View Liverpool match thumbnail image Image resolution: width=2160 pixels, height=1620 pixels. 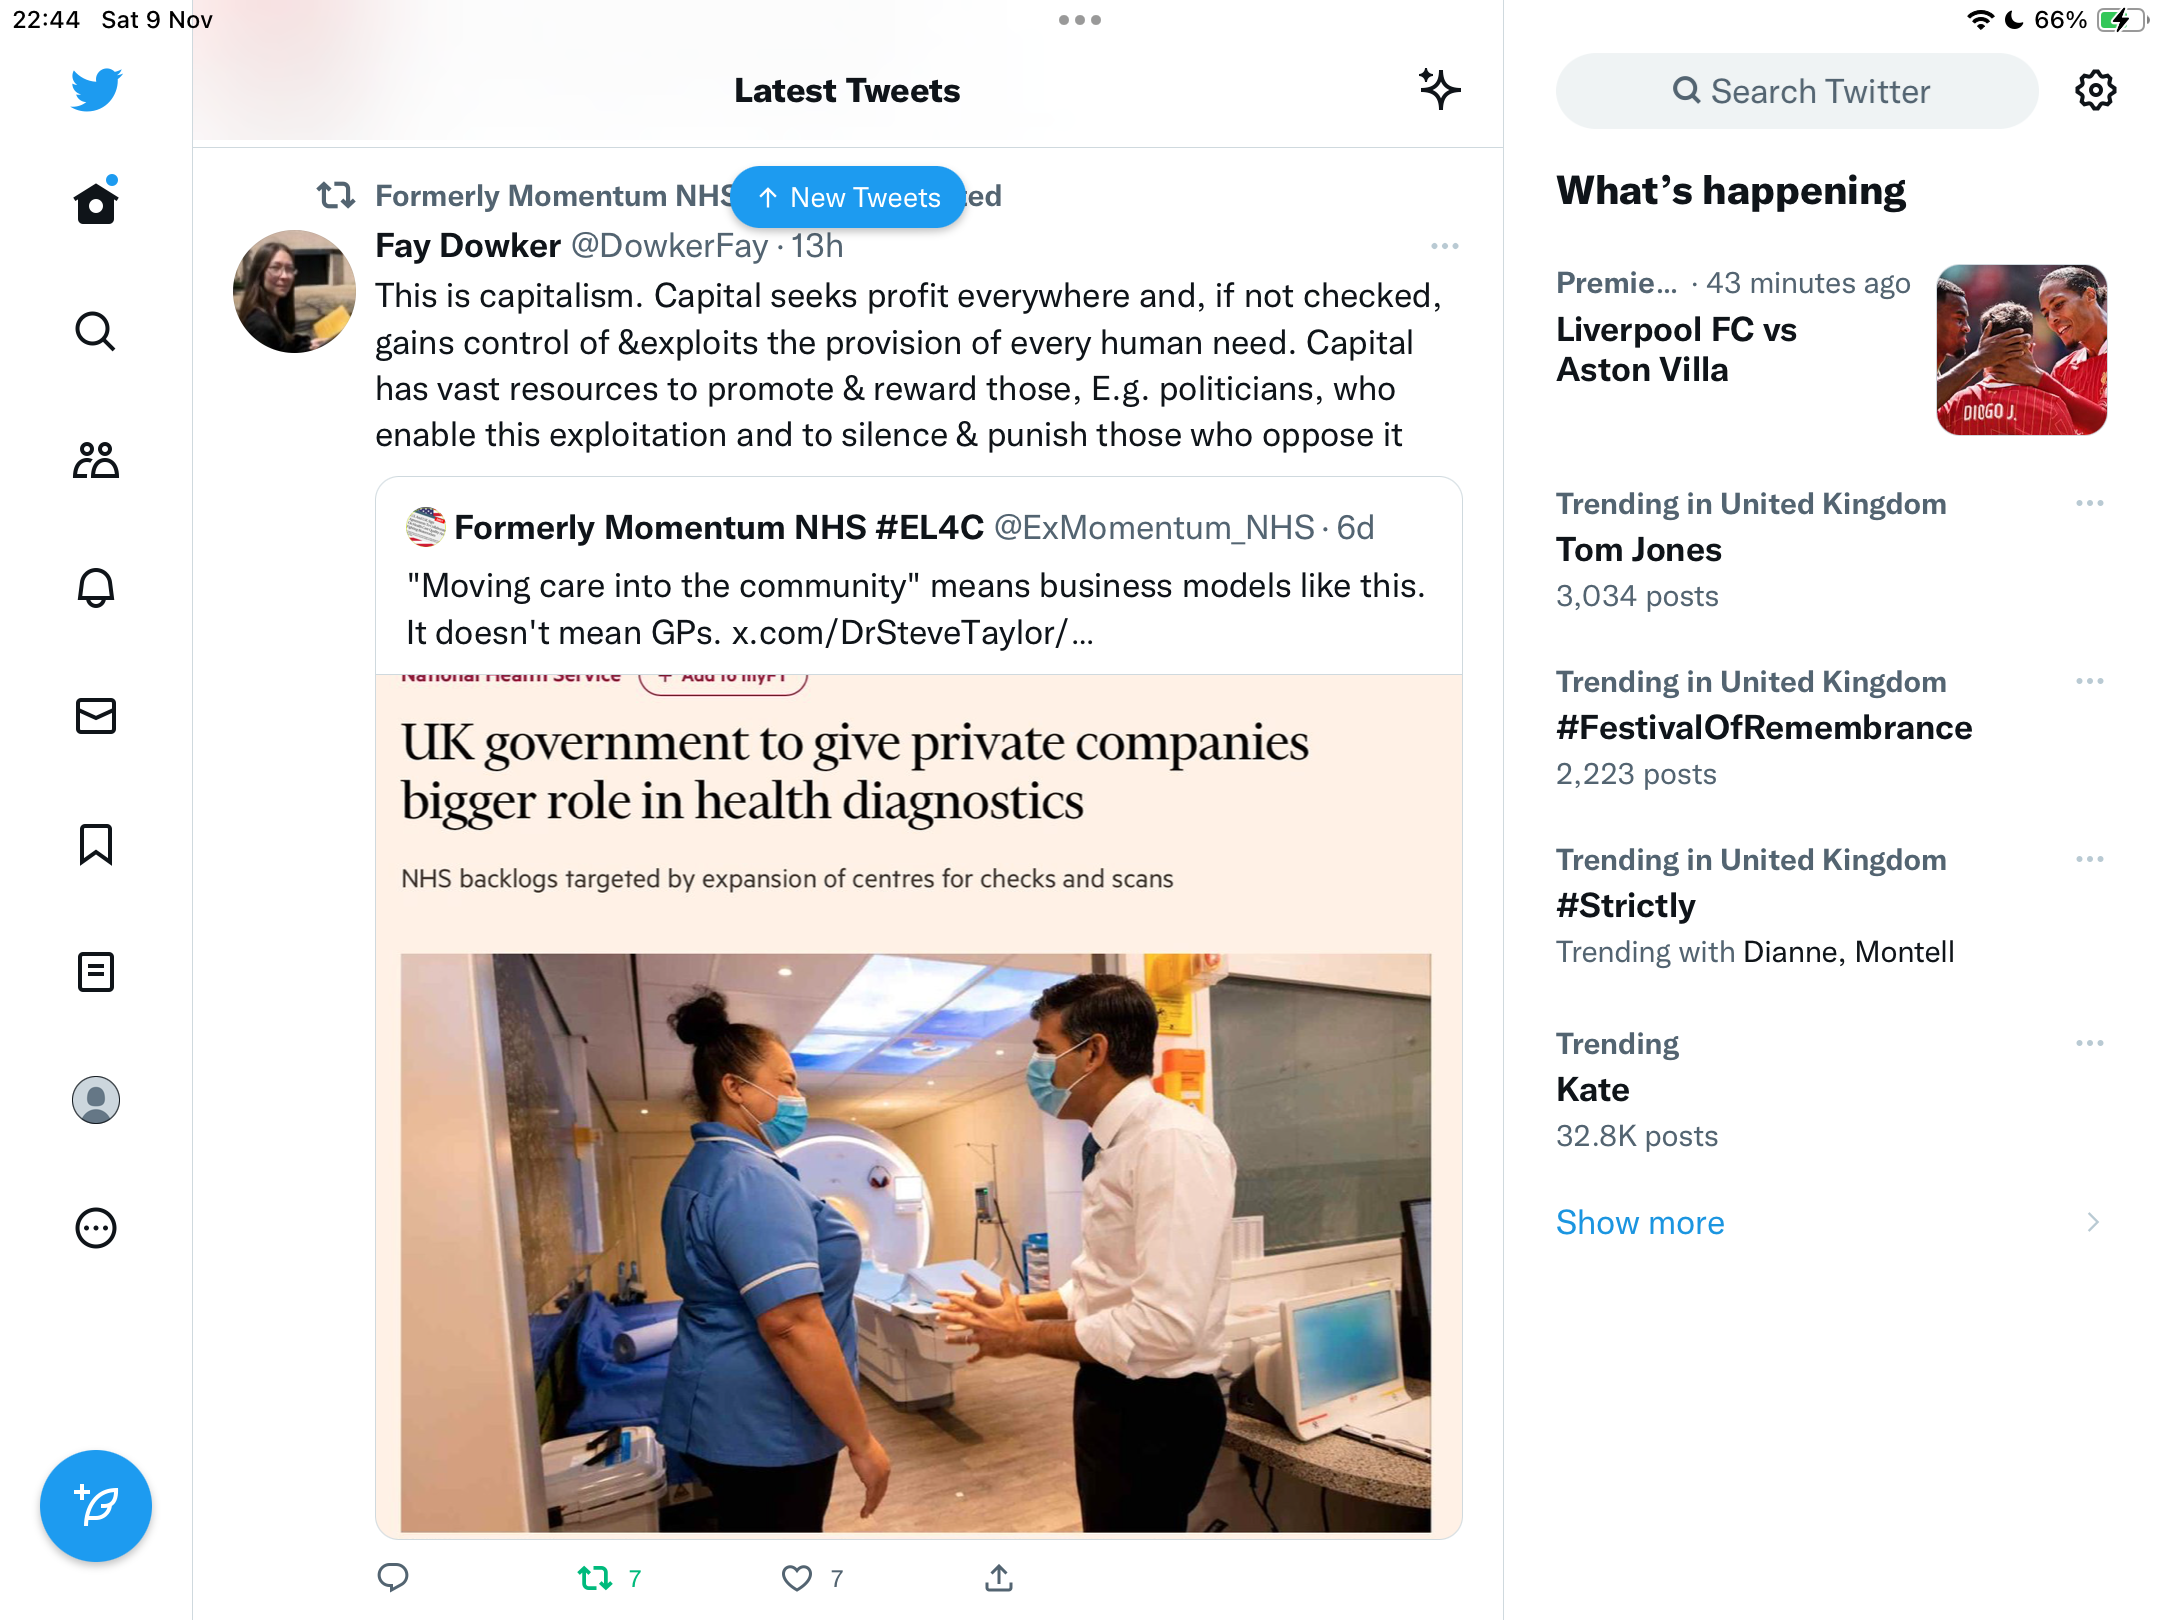(x=2021, y=350)
